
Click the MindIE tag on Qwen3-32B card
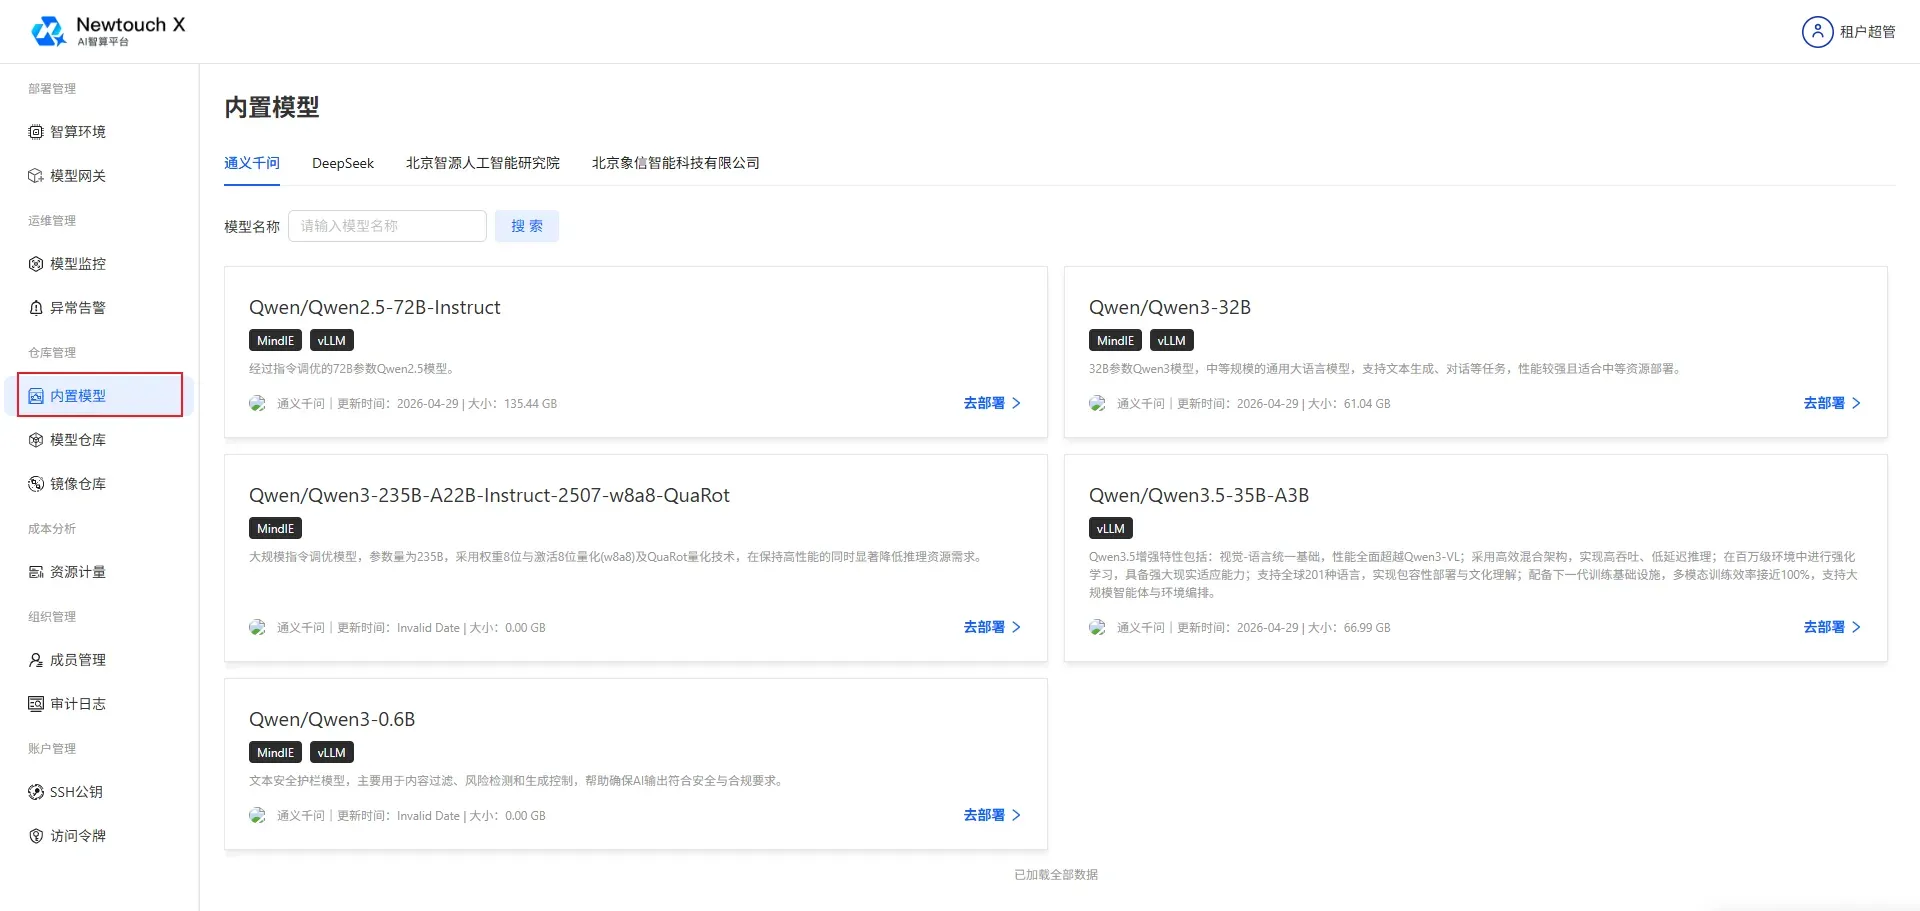pos(1115,340)
